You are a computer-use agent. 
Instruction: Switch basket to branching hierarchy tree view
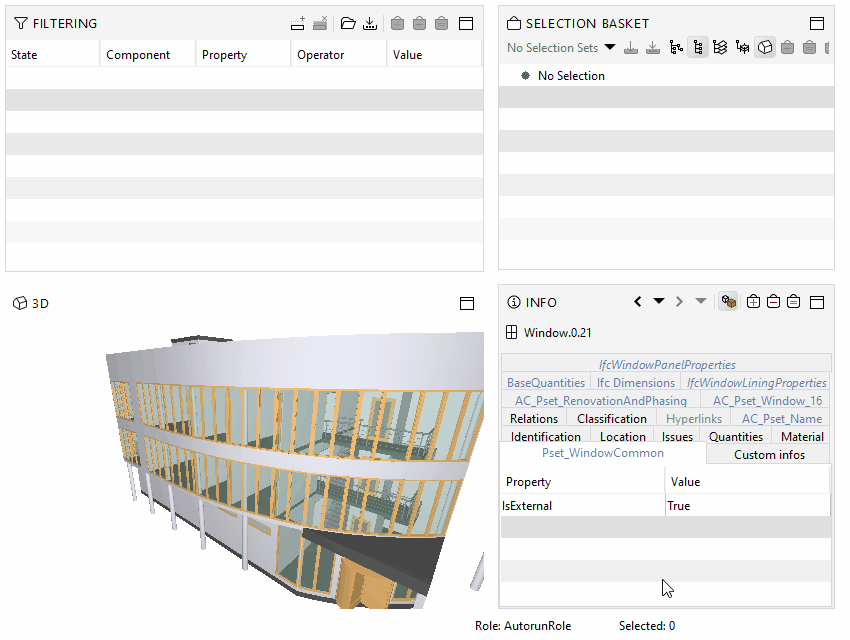675,48
